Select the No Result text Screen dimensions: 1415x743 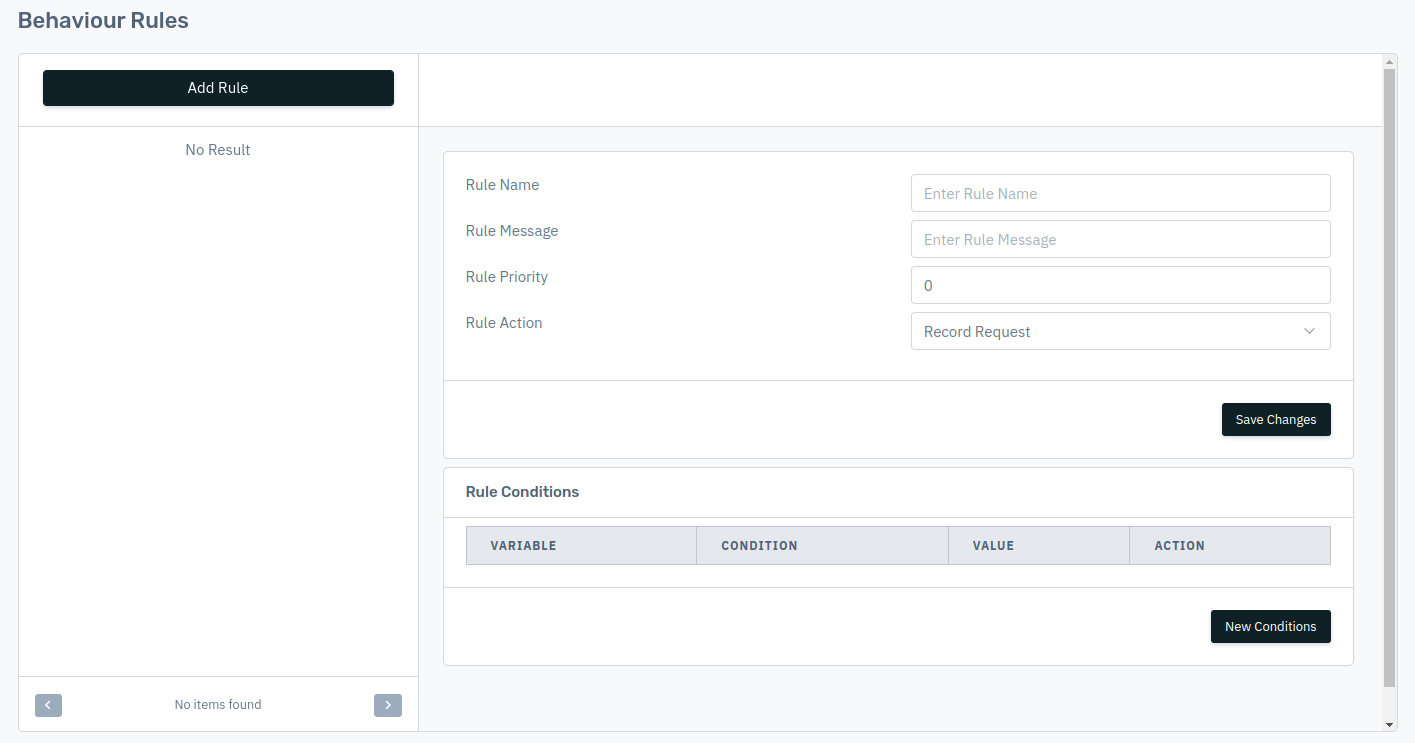pyautogui.click(x=218, y=150)
